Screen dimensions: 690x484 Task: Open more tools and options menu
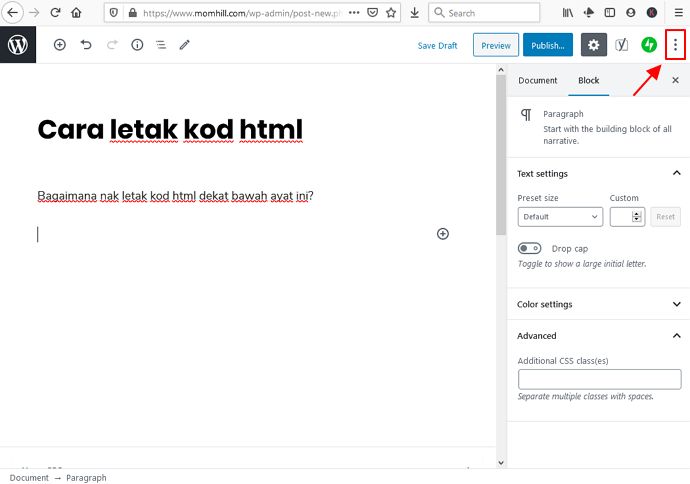pos(675,44)
